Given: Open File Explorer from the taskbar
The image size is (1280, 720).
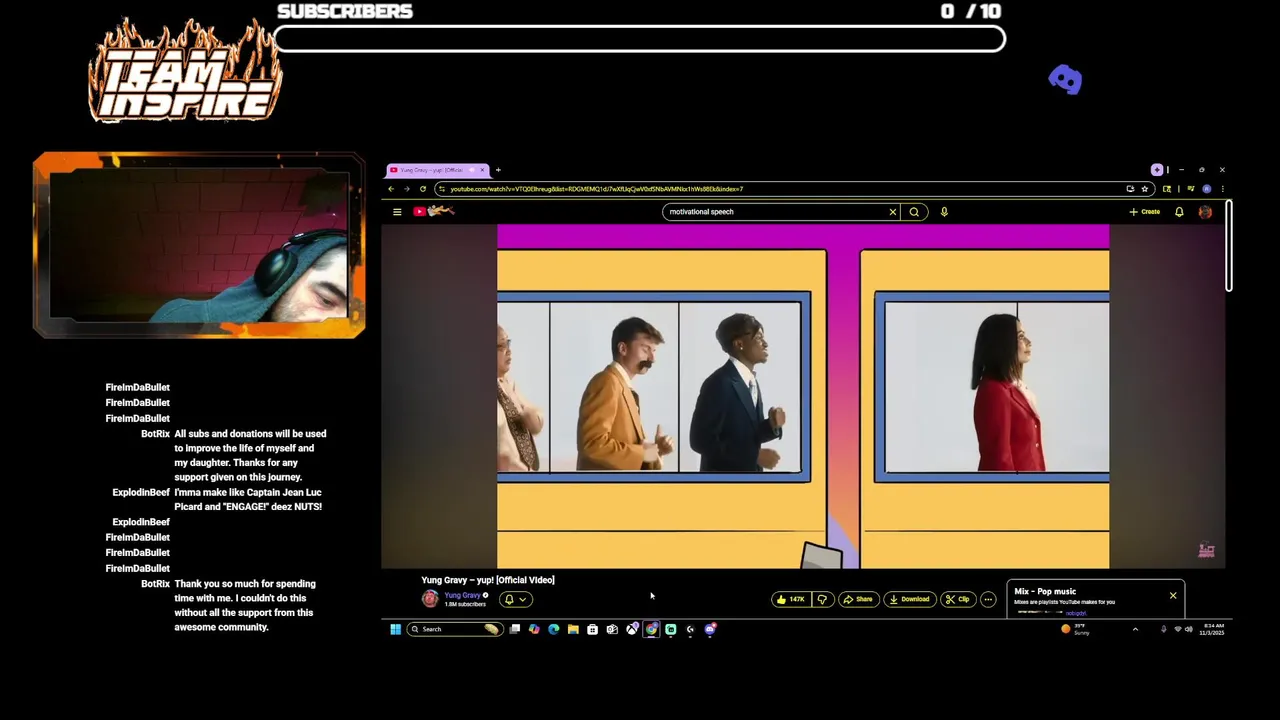Looking at the screenshot, I should [x=573, y=629].
